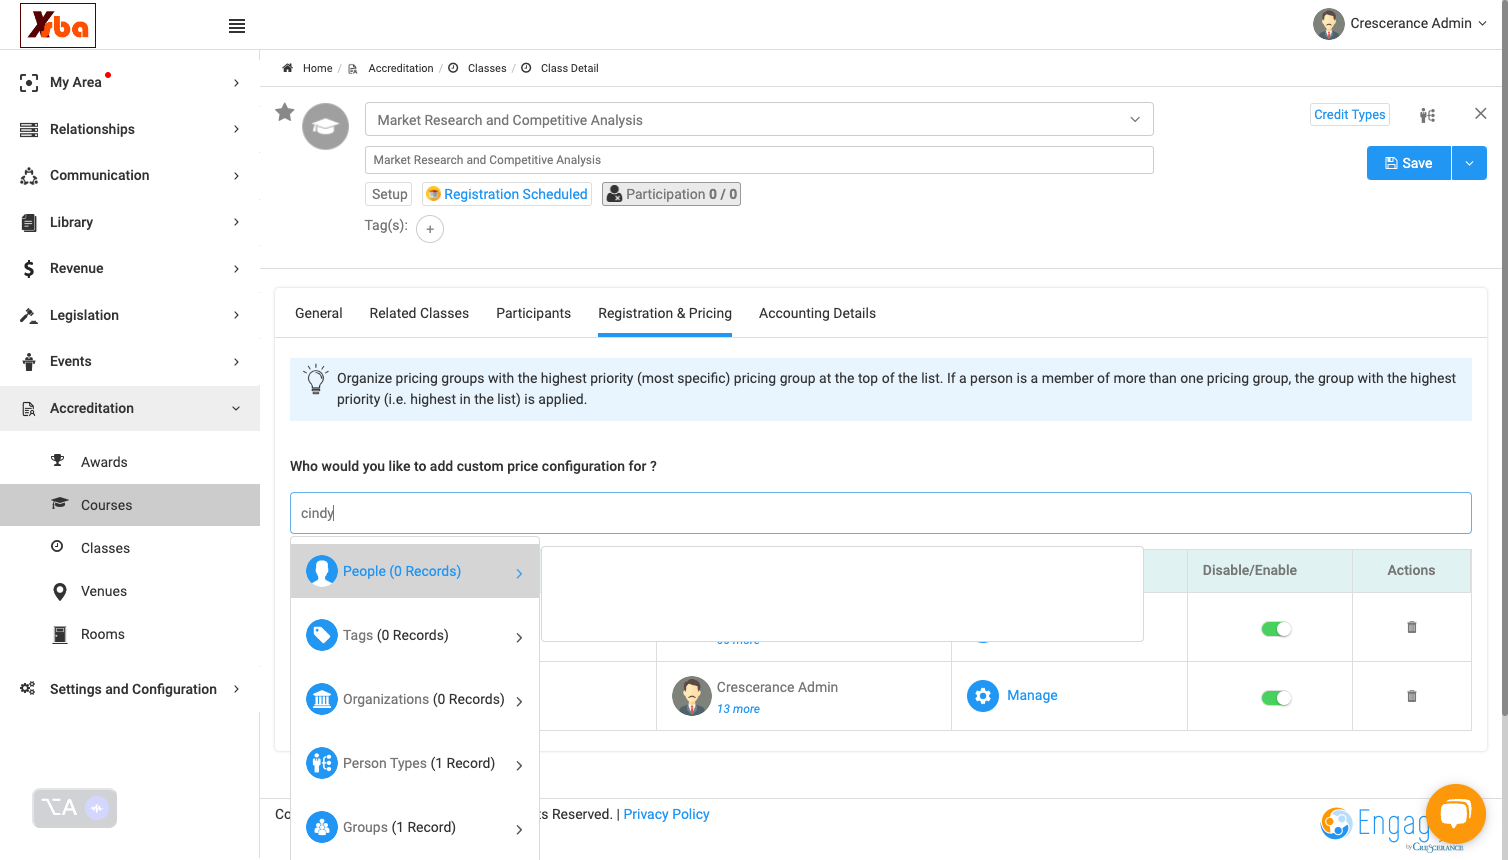Open the Accounting Details tab
Screen dimensions: 1508x860
[817, 313]
